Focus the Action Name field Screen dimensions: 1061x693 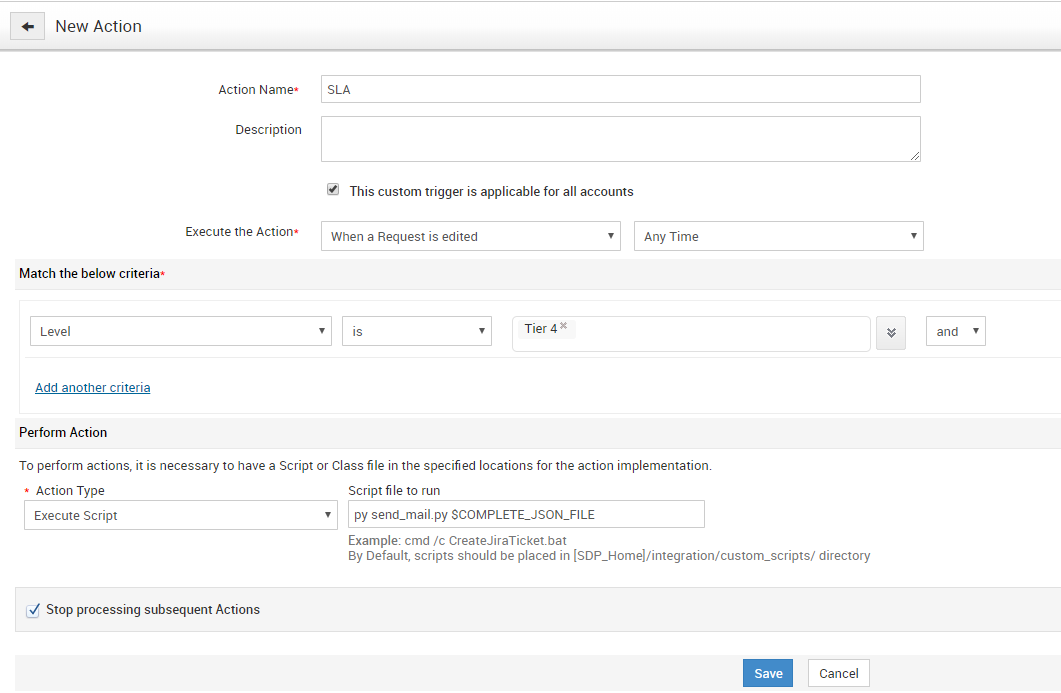click(620, 89)
